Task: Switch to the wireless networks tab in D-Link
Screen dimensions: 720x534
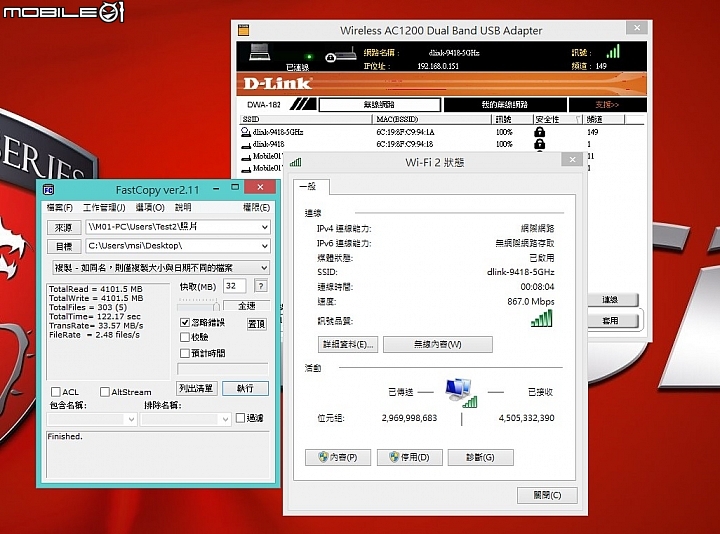Action: [x=380, y=105]
